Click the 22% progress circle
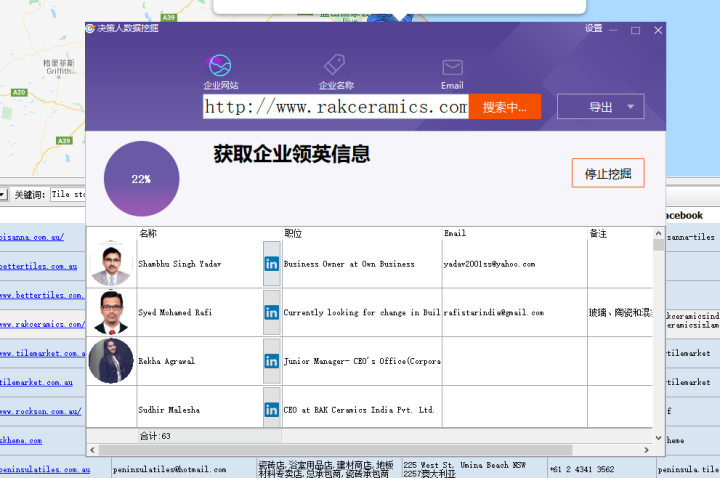Screen dimensions: 720x478 click(141, 179)
